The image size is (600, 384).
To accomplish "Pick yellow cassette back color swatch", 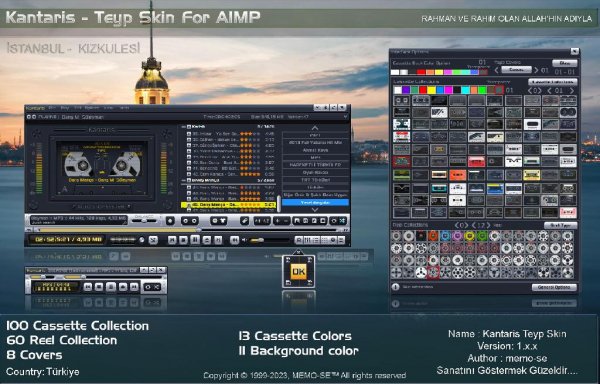I will tap(439, 72).
